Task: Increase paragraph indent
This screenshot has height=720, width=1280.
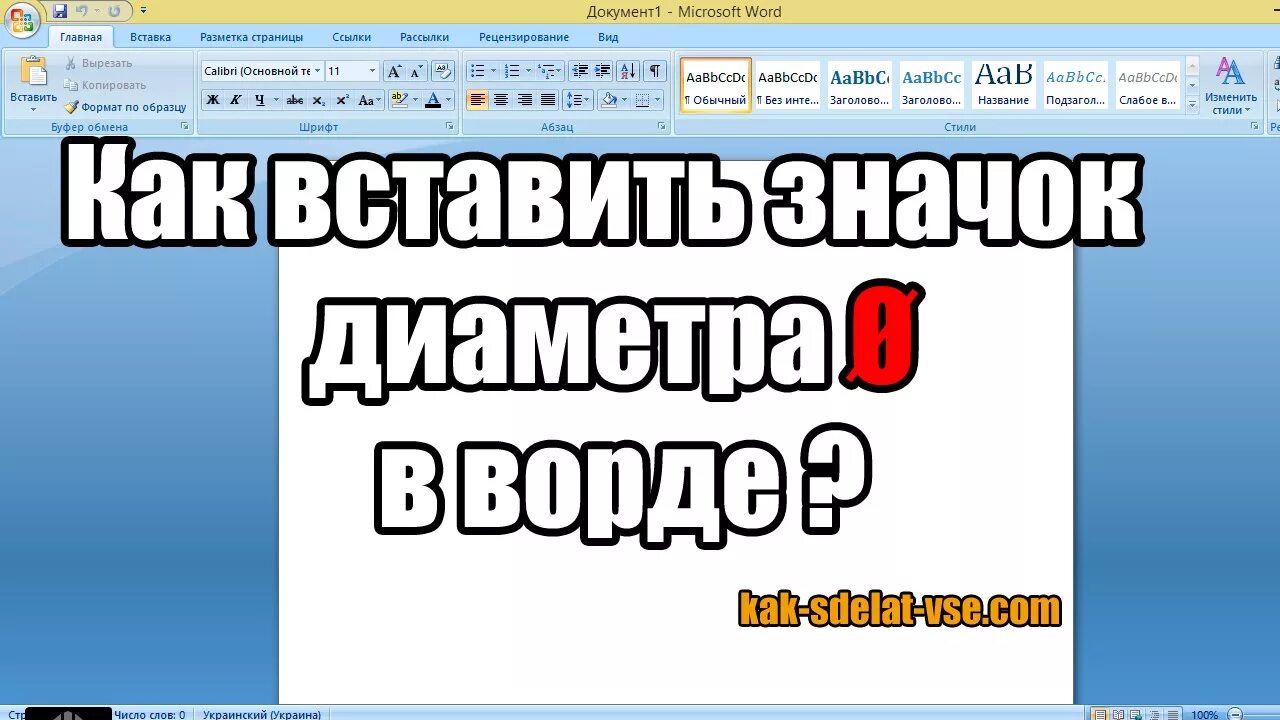Action: 603,71
